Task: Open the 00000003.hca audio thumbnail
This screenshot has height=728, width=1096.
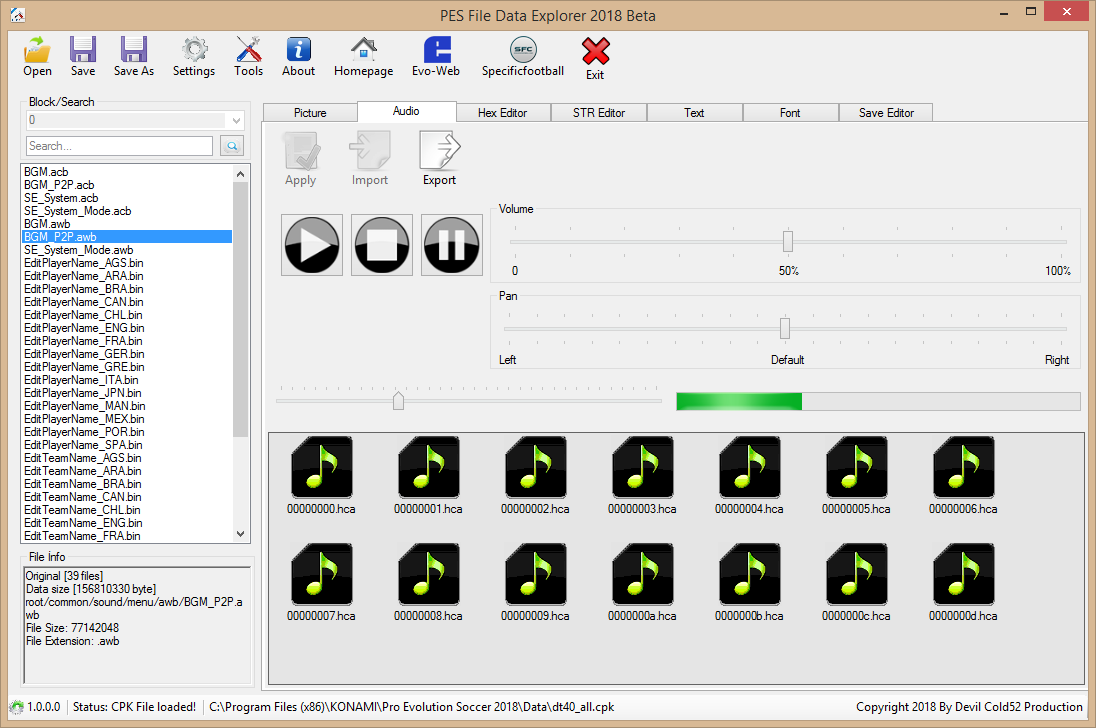Action: (642, 467)
